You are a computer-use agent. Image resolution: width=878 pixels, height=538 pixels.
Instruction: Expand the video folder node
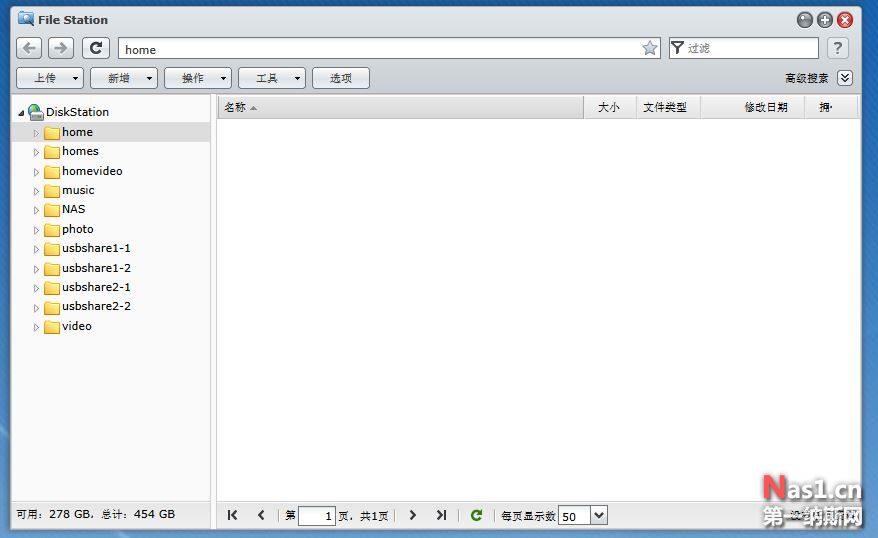pyautogui.click(x=36, y=327)
